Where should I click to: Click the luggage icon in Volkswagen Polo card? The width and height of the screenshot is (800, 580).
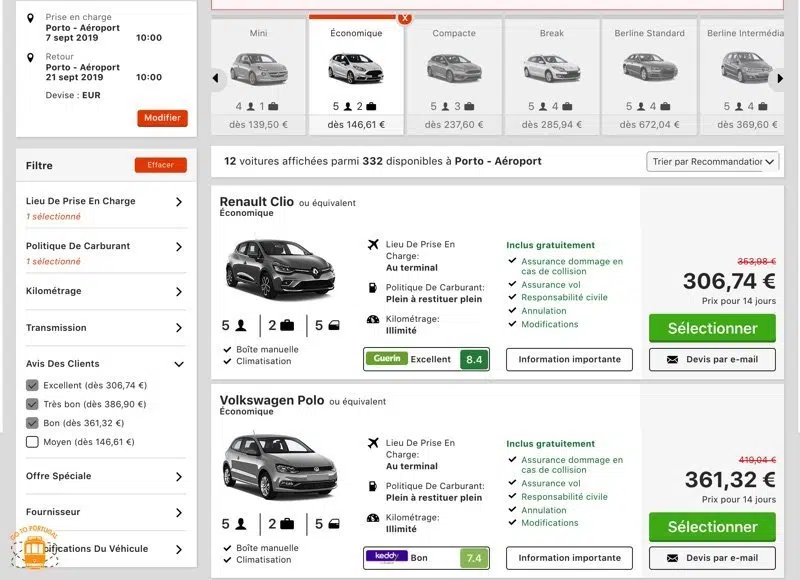pyautogui.click(x=287, y=524)
